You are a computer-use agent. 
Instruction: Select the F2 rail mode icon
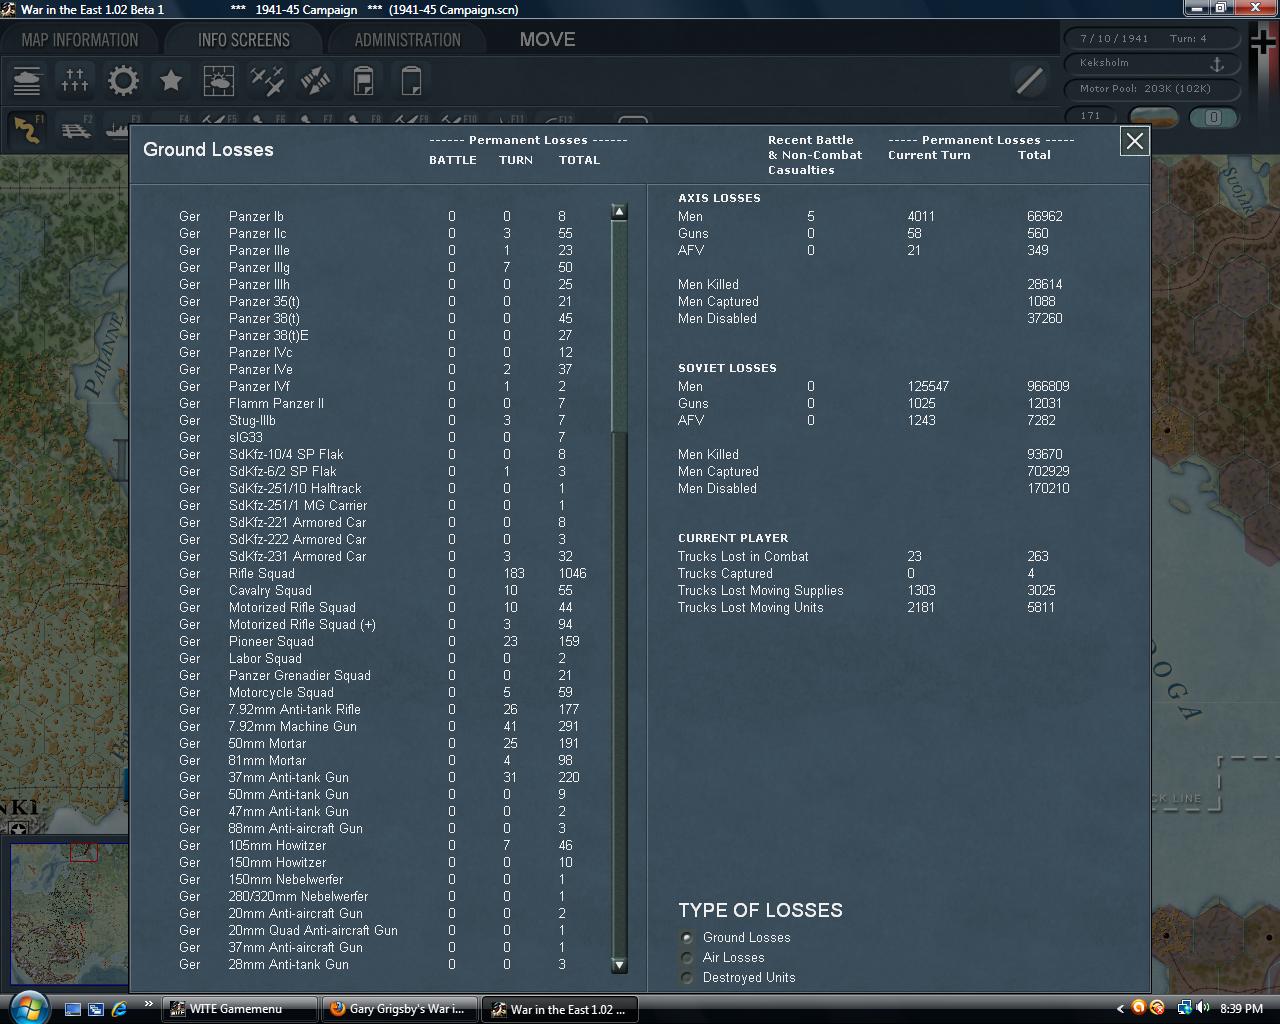point(76,129)
